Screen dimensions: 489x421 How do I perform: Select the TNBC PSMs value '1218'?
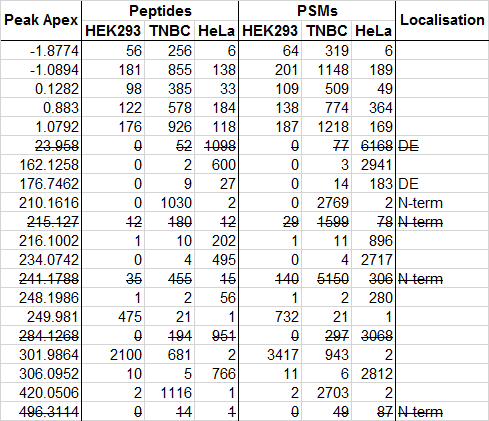[327, 127]
